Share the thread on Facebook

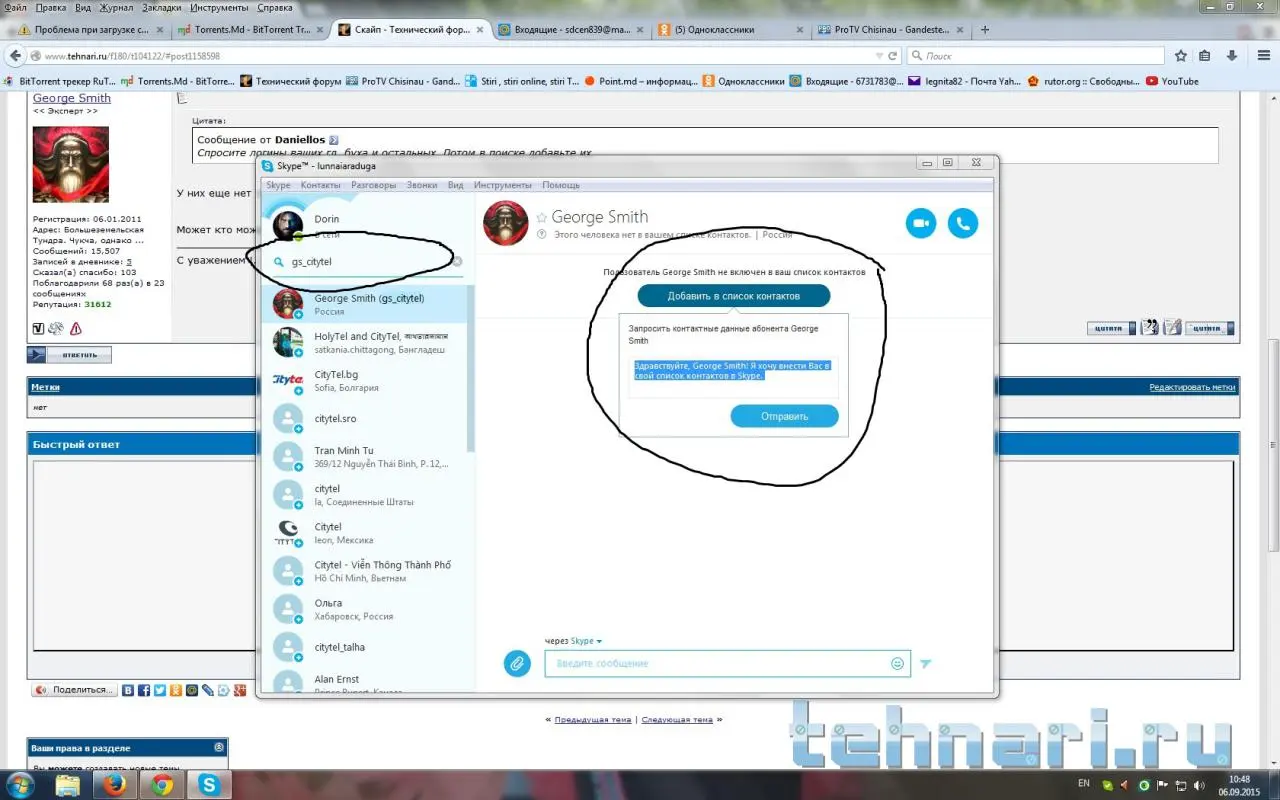point(144,690)
